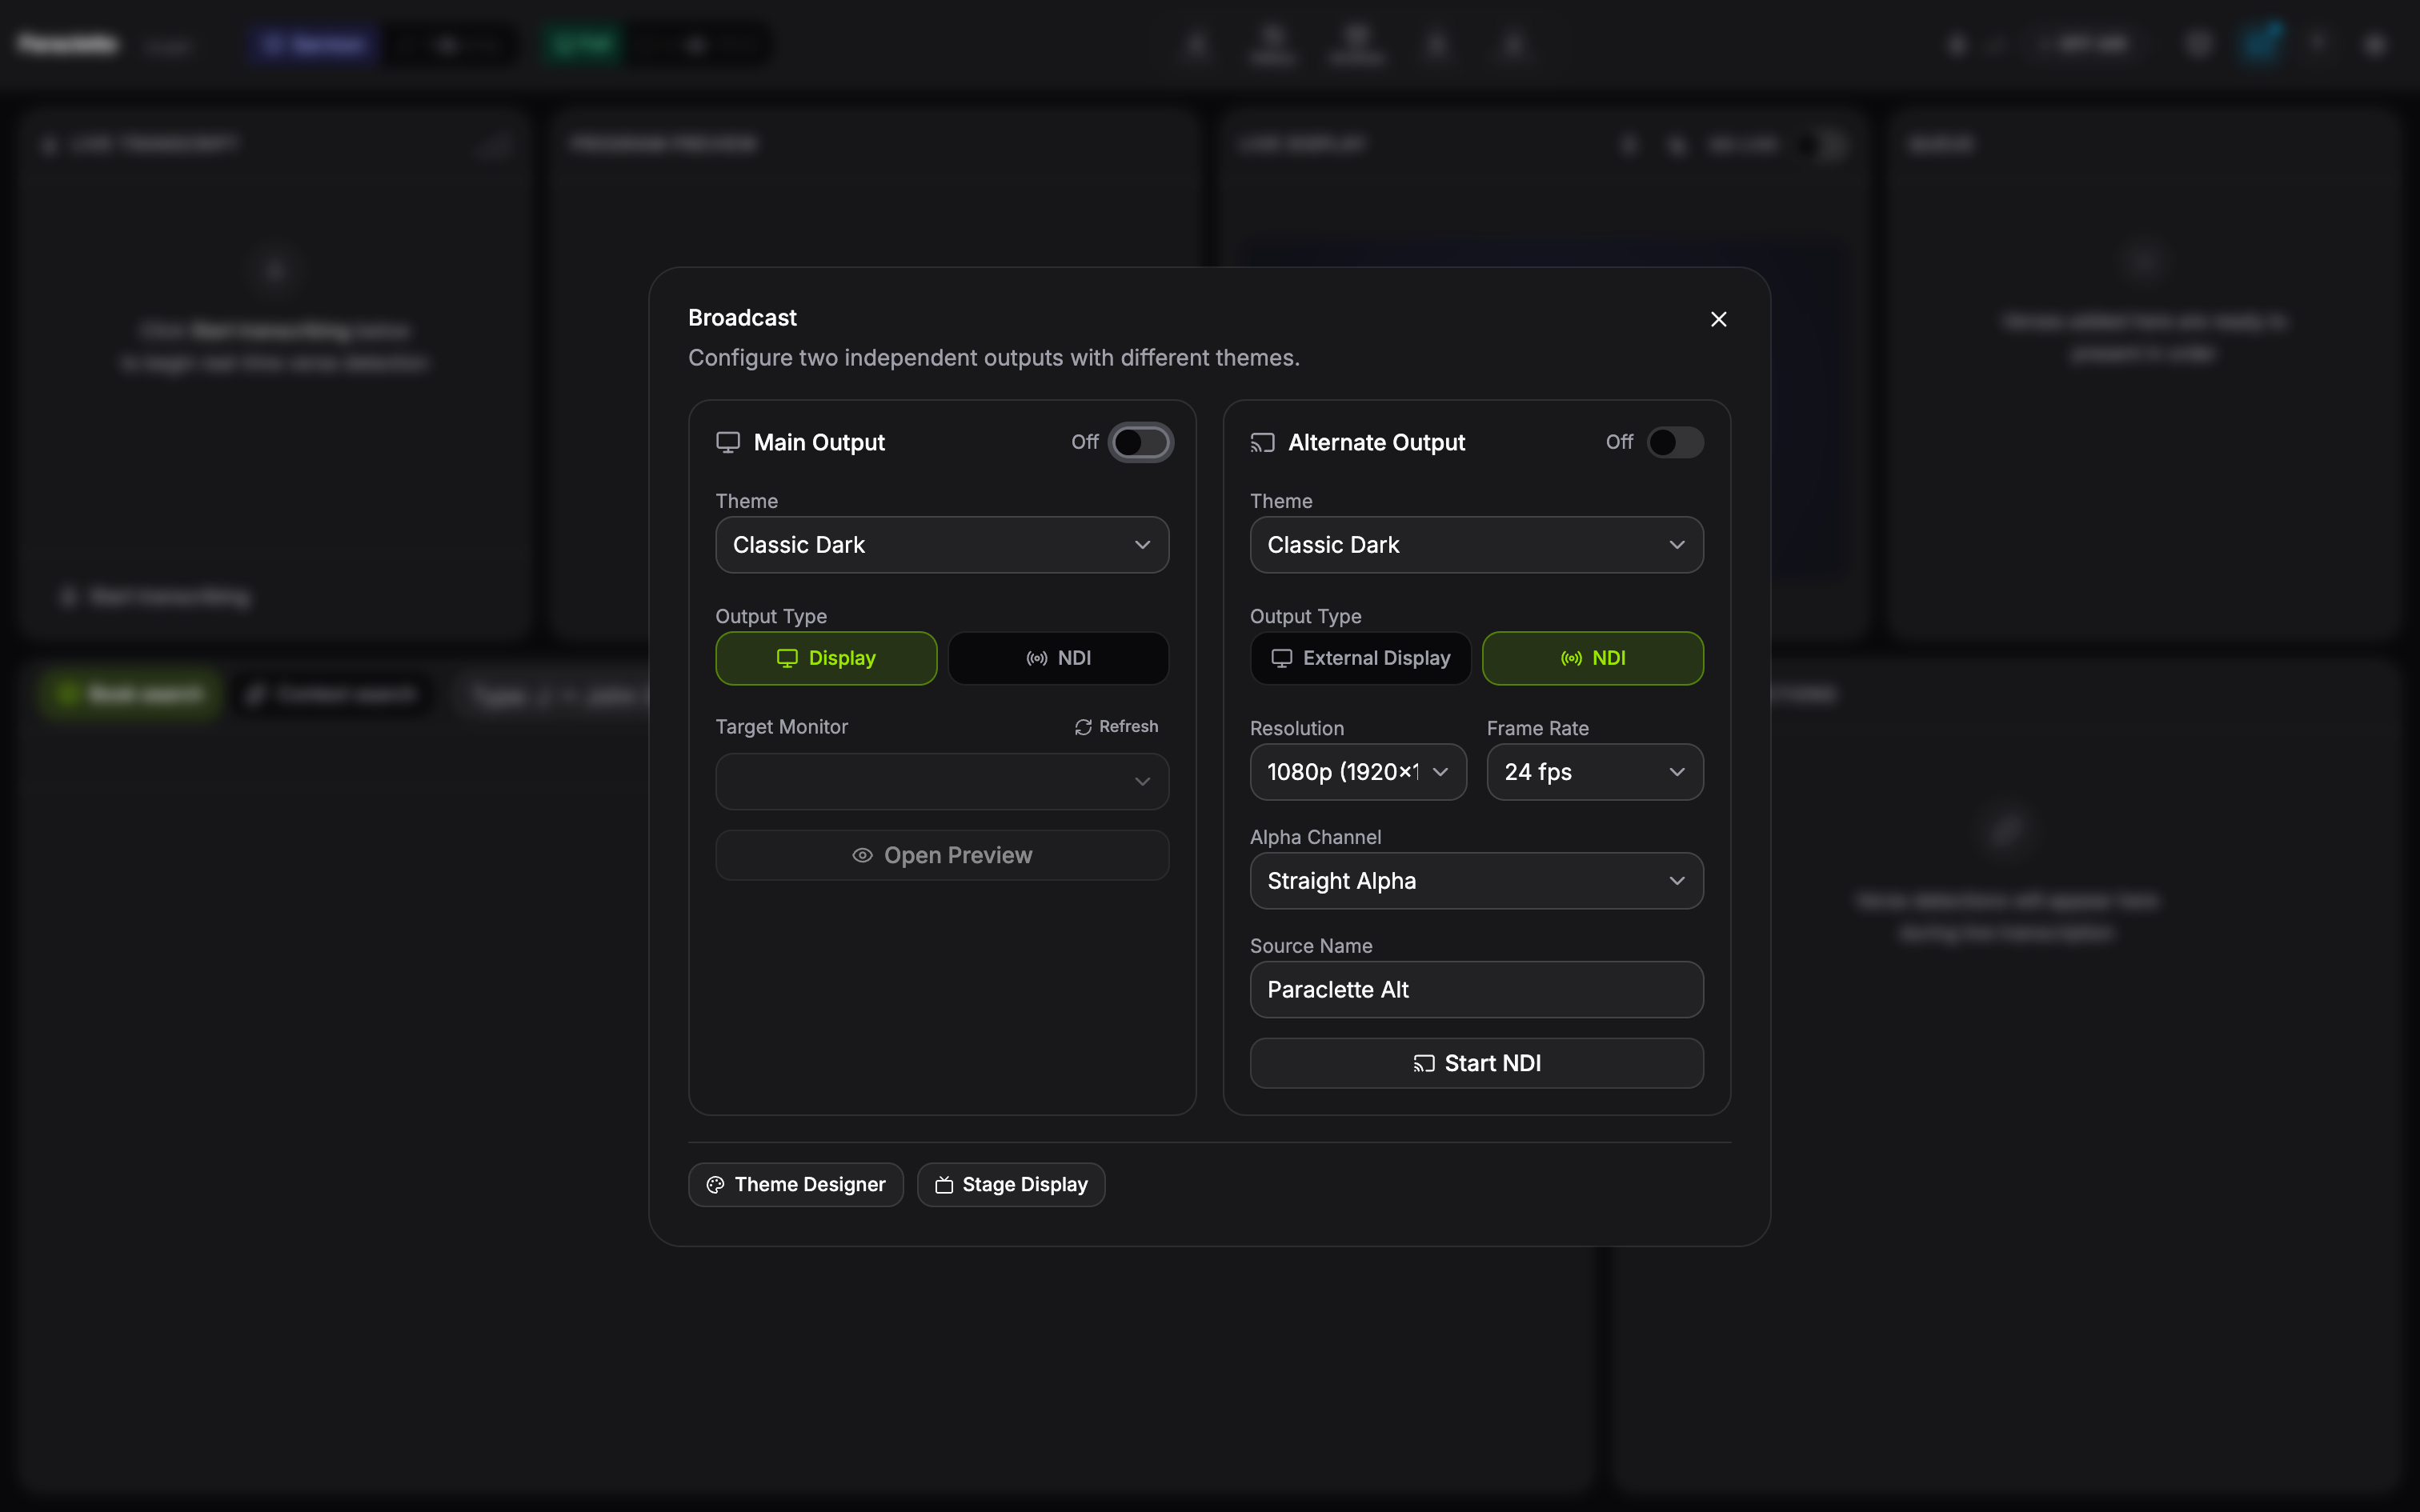This screenshot has height=1512, width=2420.
Task: Select External Display for Alternate Output
Action: pos(1360,658)
